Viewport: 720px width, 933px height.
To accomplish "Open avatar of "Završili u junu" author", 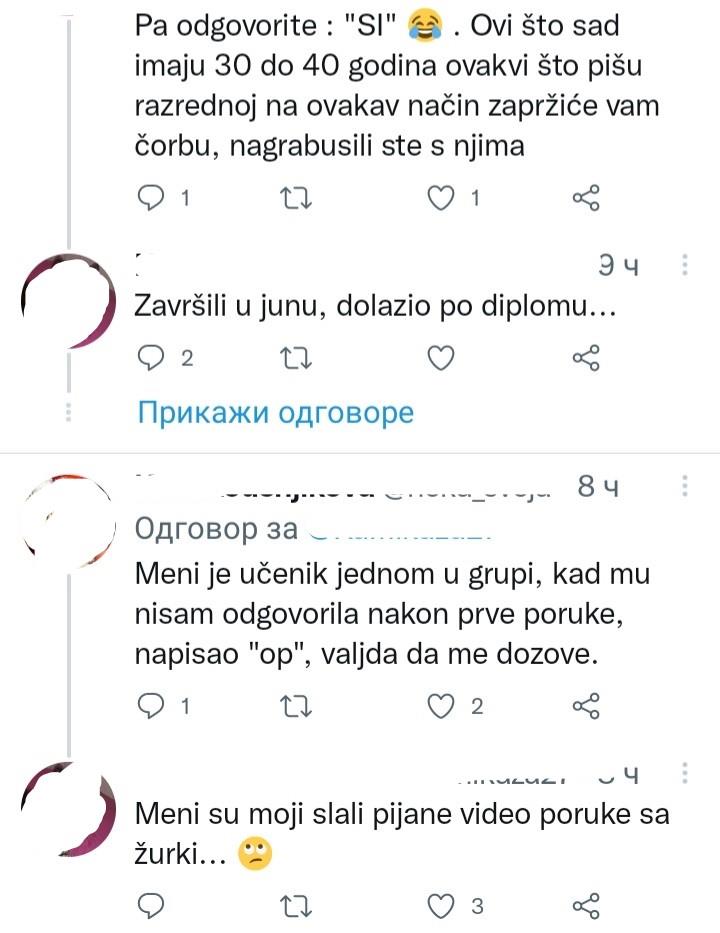I will [64, 301].
